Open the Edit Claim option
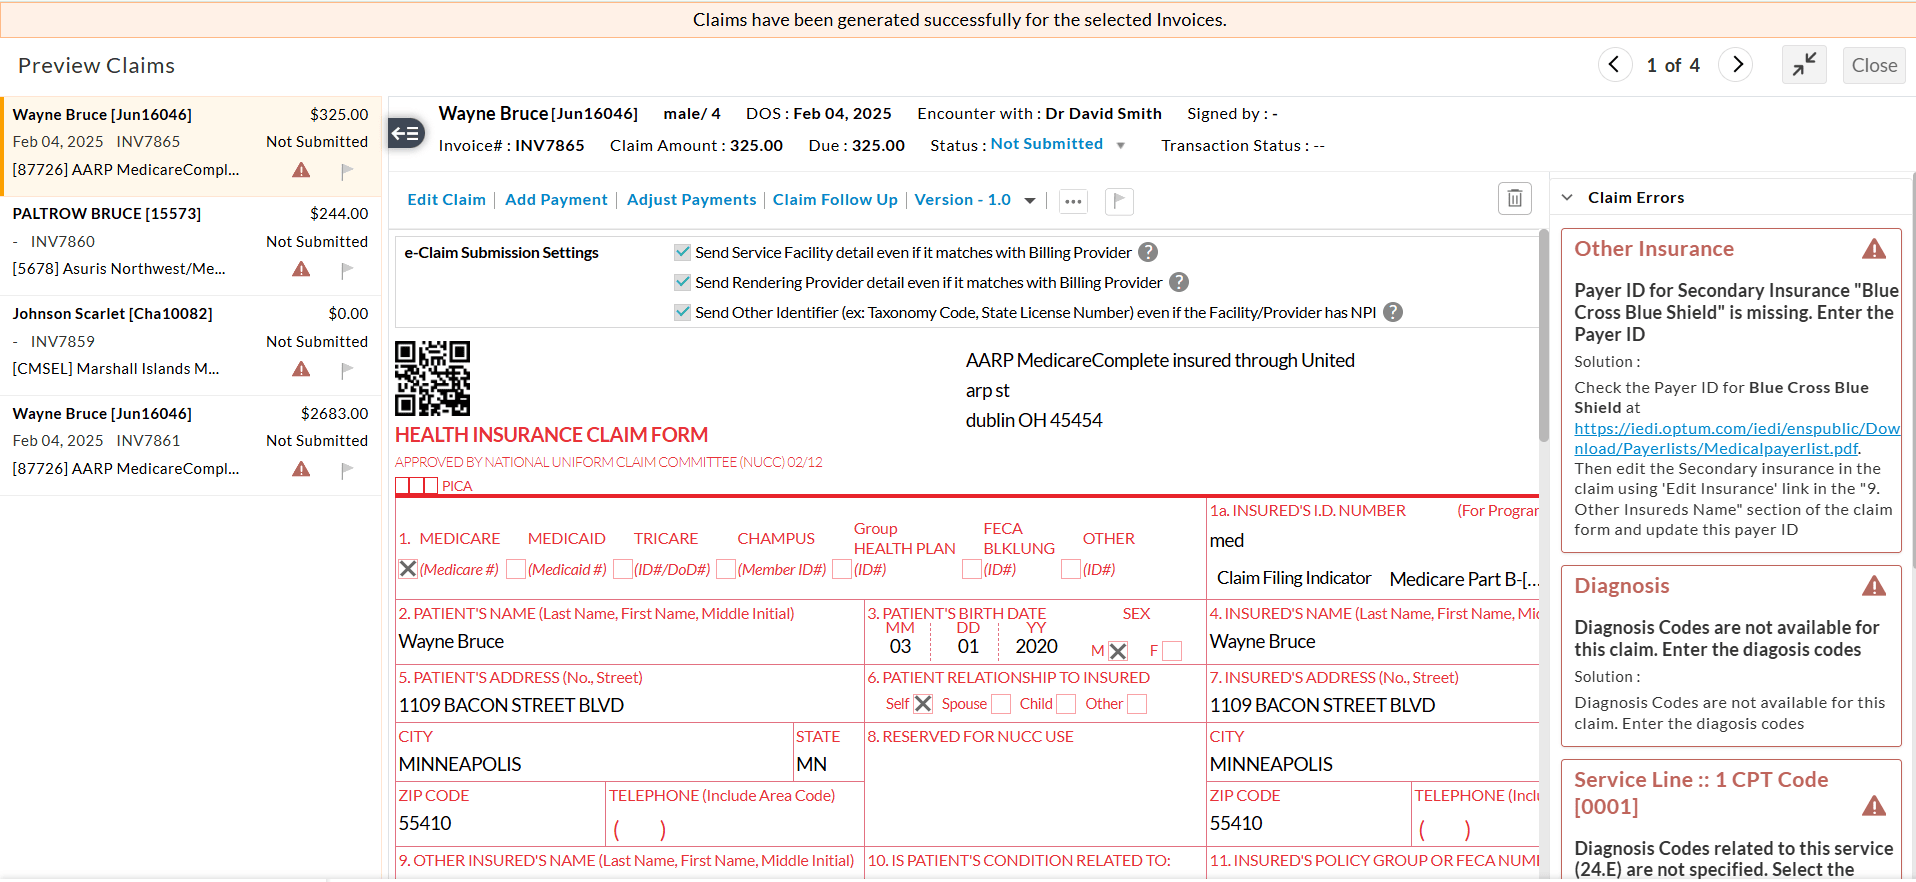 click(446, 200)
